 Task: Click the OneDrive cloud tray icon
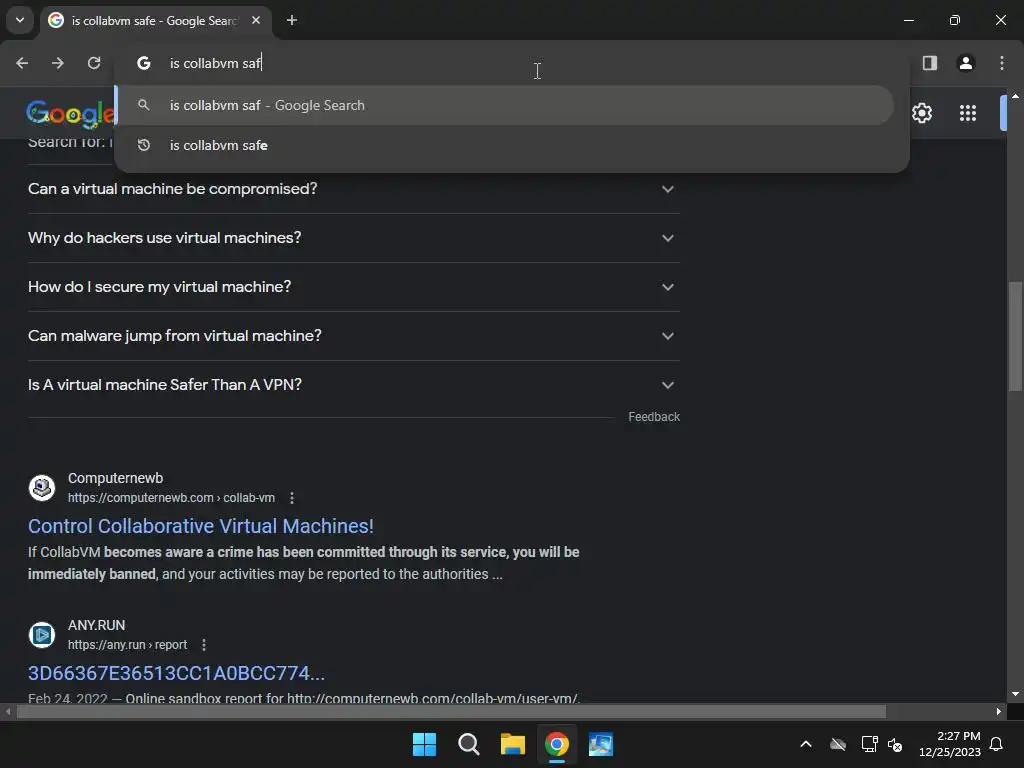tap(838, 744)
